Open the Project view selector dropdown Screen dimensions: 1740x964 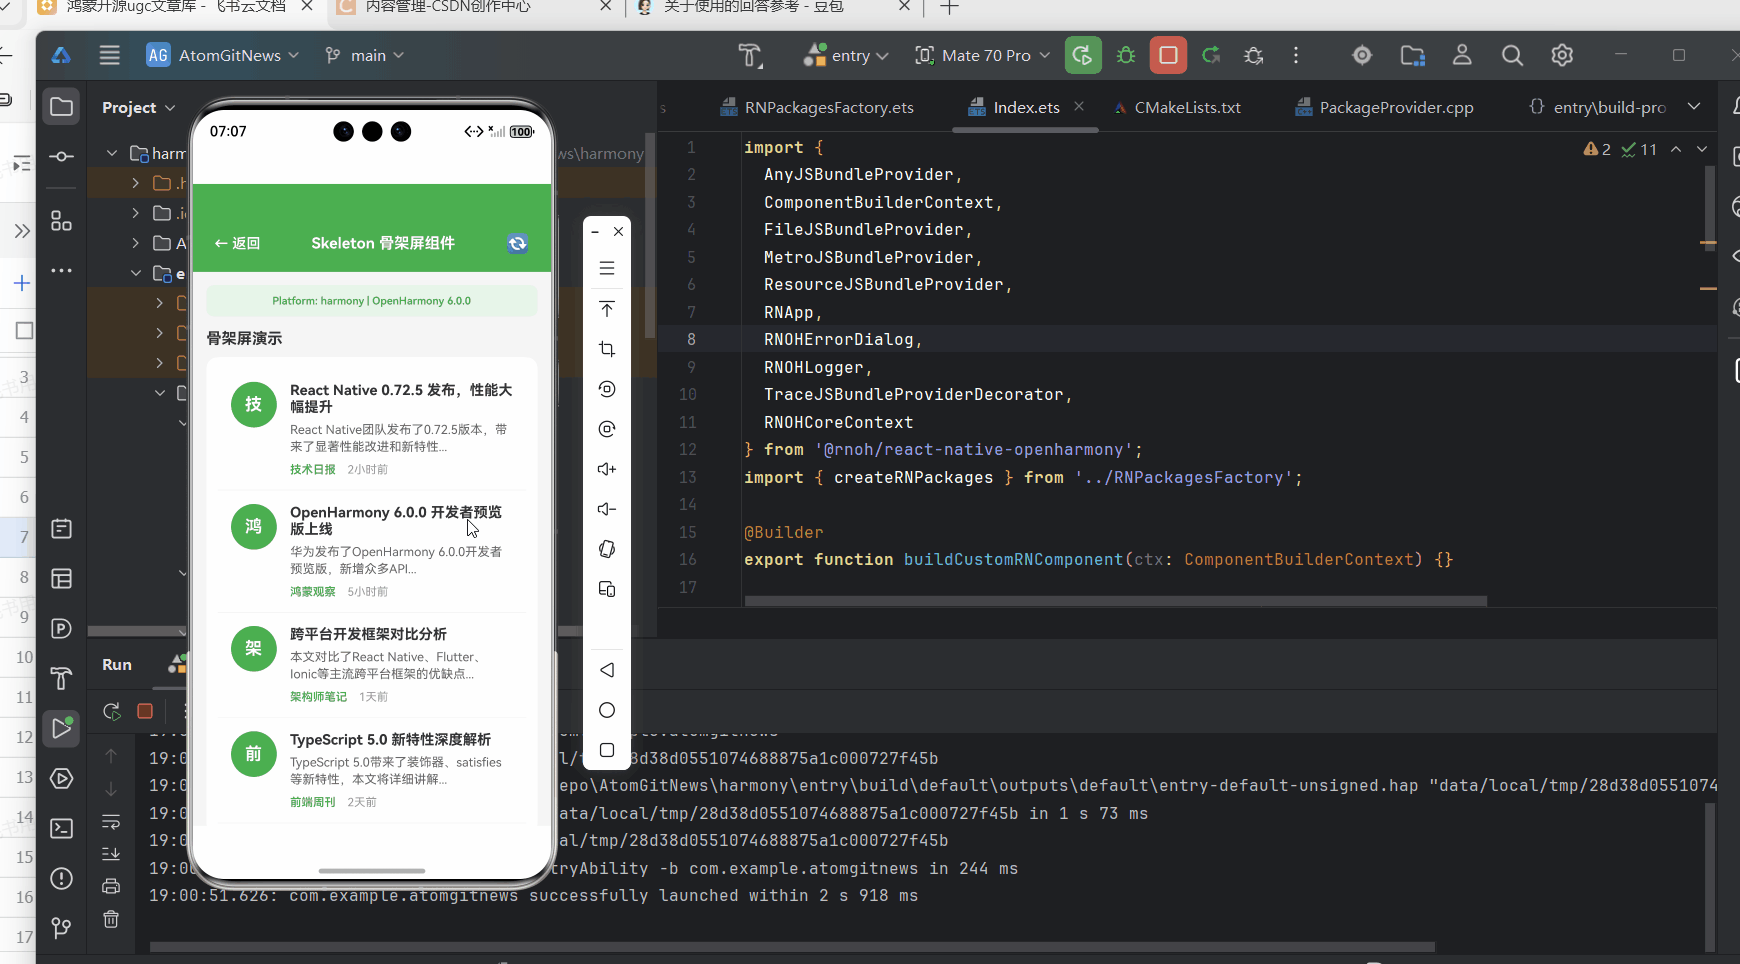pos(139,107)
